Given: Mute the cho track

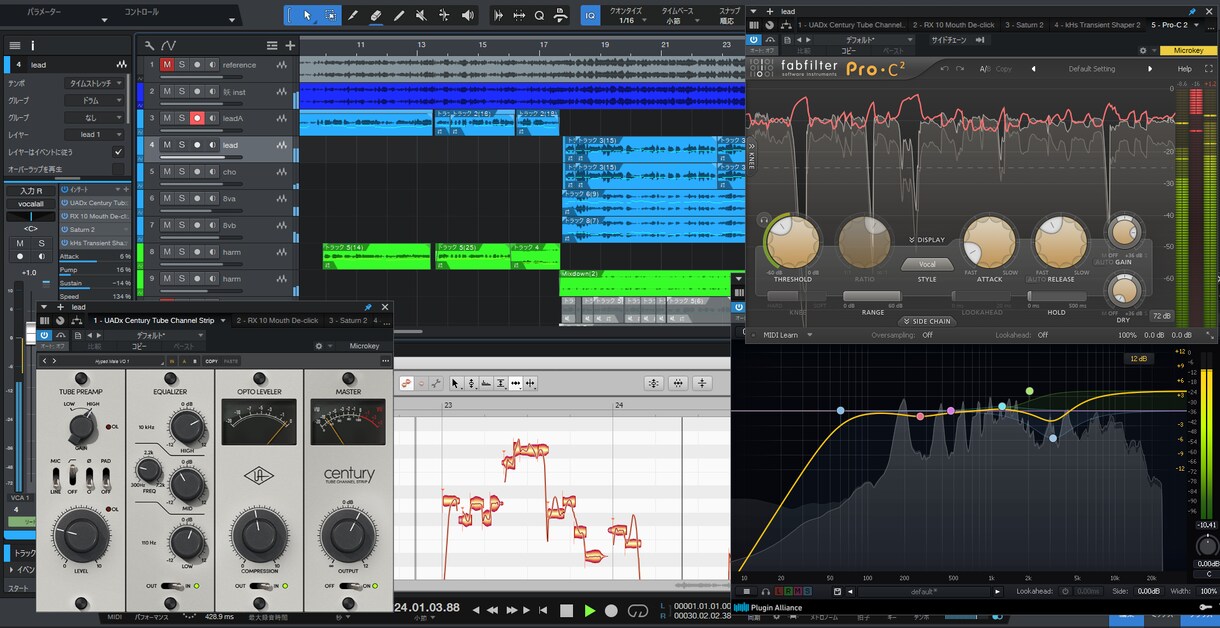Looking at the screenshot, I should click(x=167, y=171).
